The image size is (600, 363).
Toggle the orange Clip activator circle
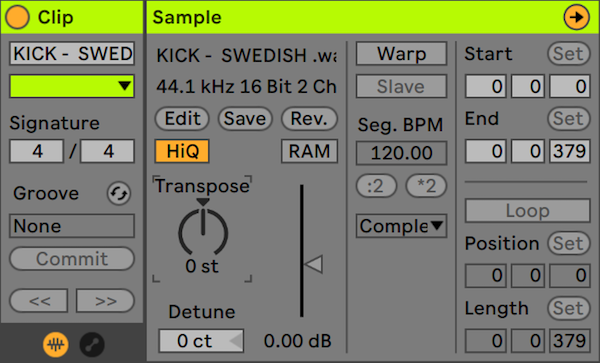coord(17,17)
